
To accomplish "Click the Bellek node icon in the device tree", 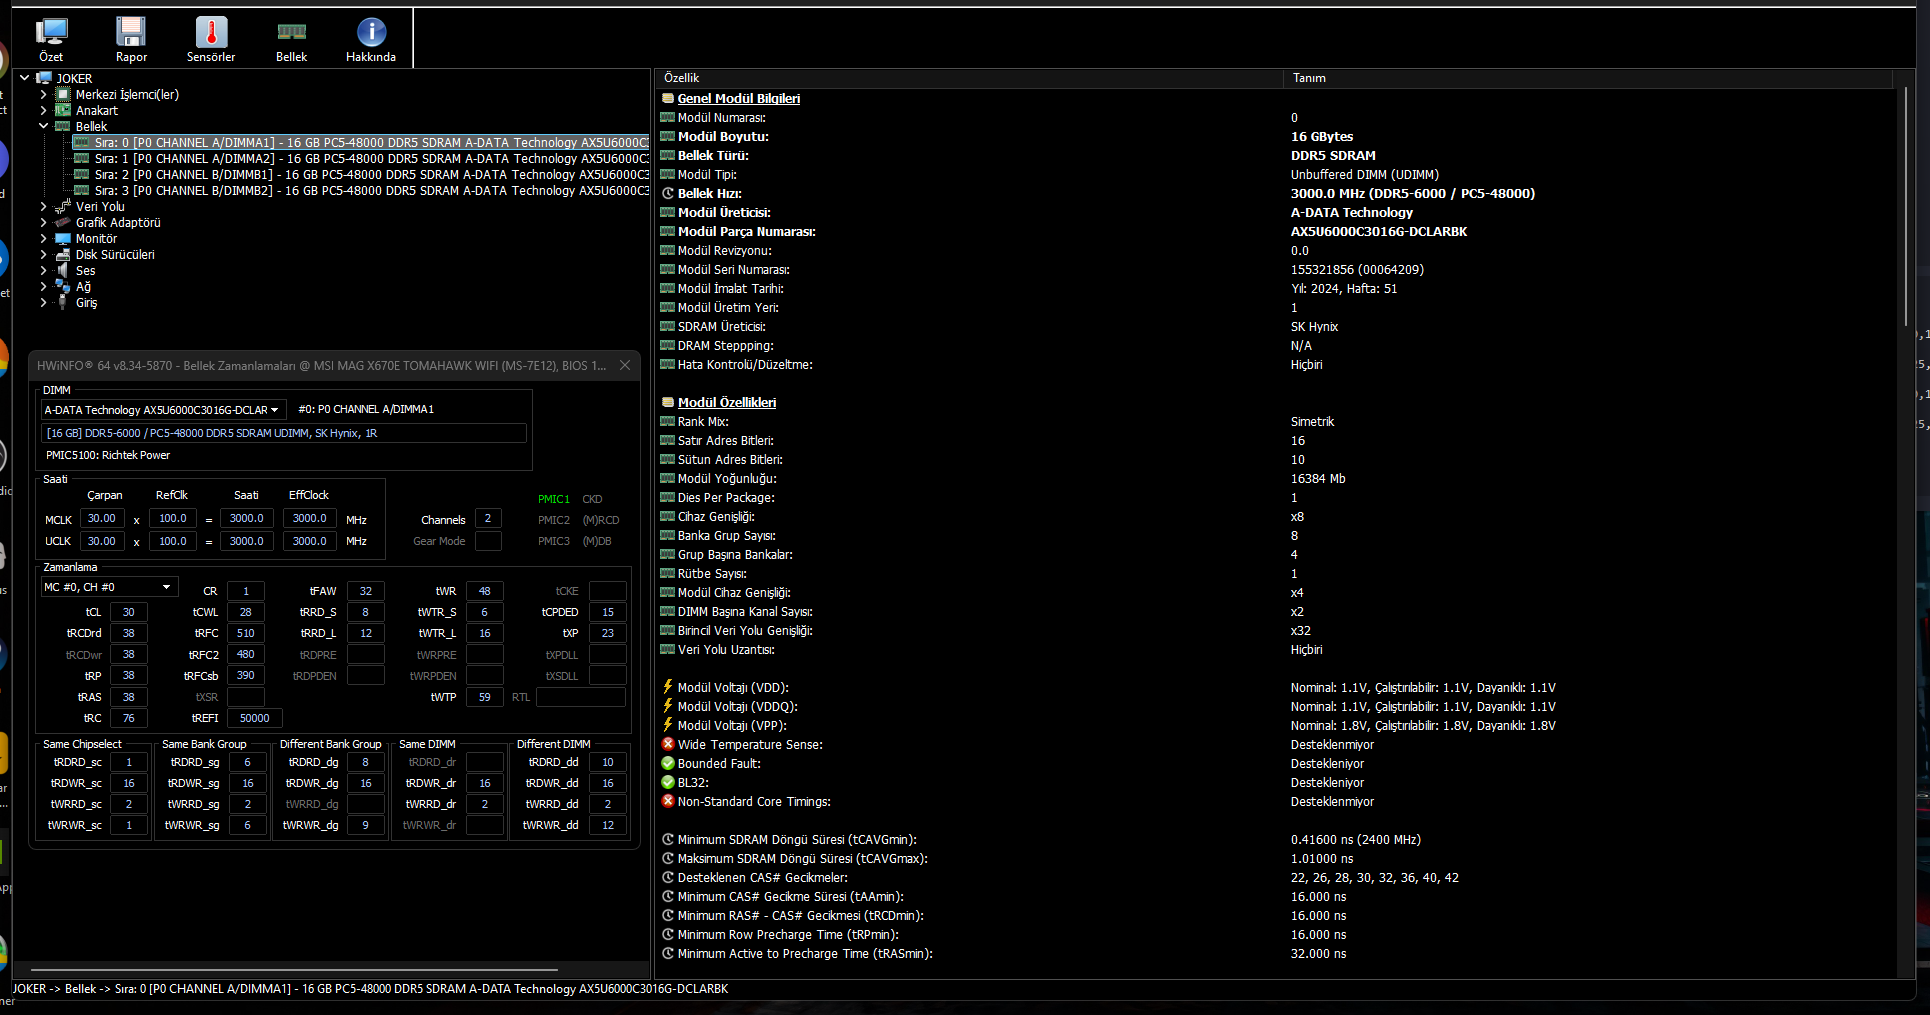I will tap(63, 126).
